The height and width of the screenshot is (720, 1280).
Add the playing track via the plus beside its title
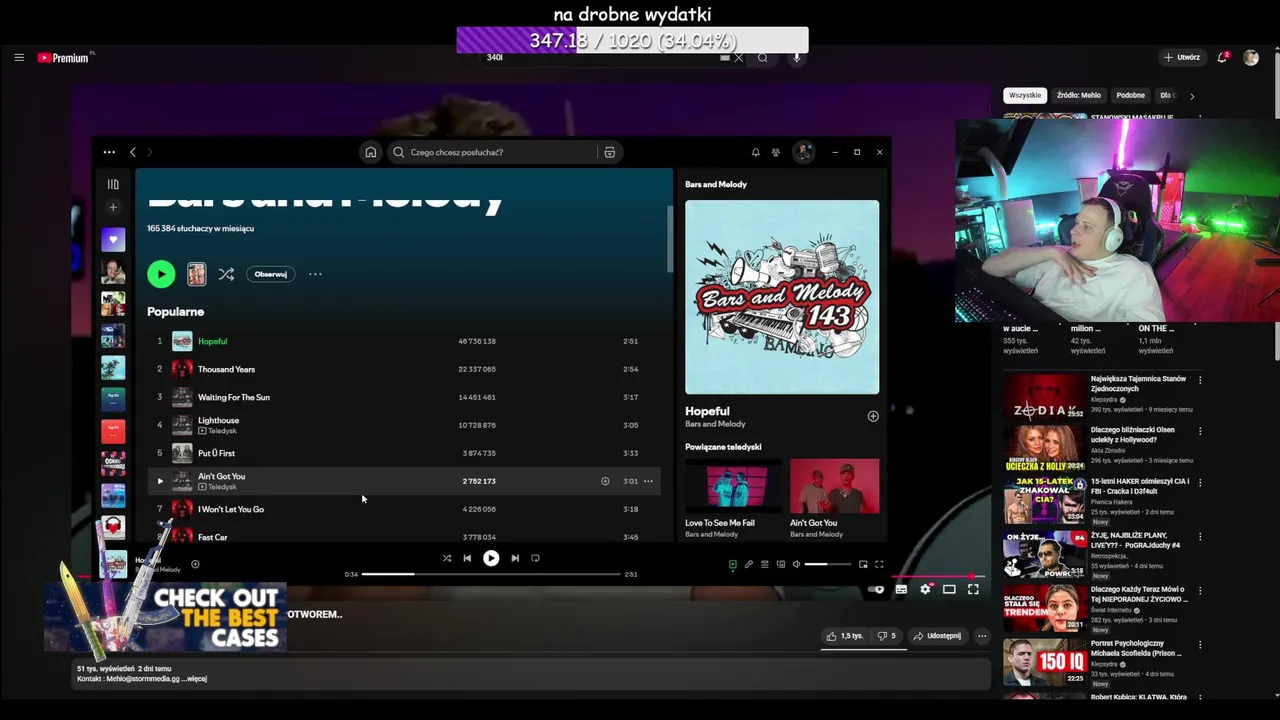pos(195,564)
